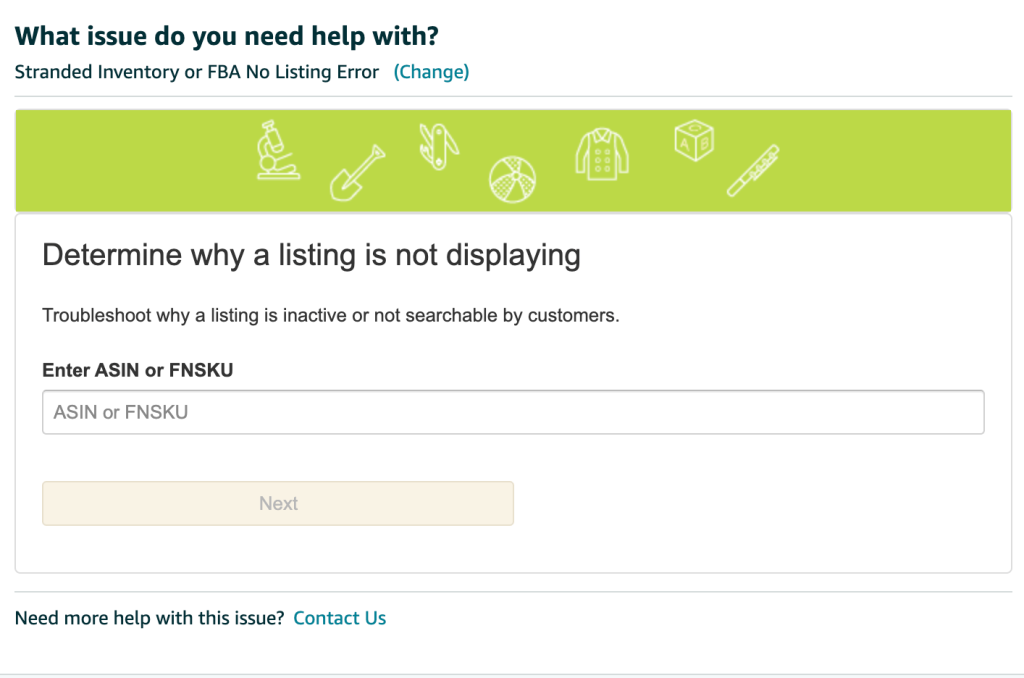Click the toy letter block icon
Viewport: 1024px width, 678px height.
692,141
